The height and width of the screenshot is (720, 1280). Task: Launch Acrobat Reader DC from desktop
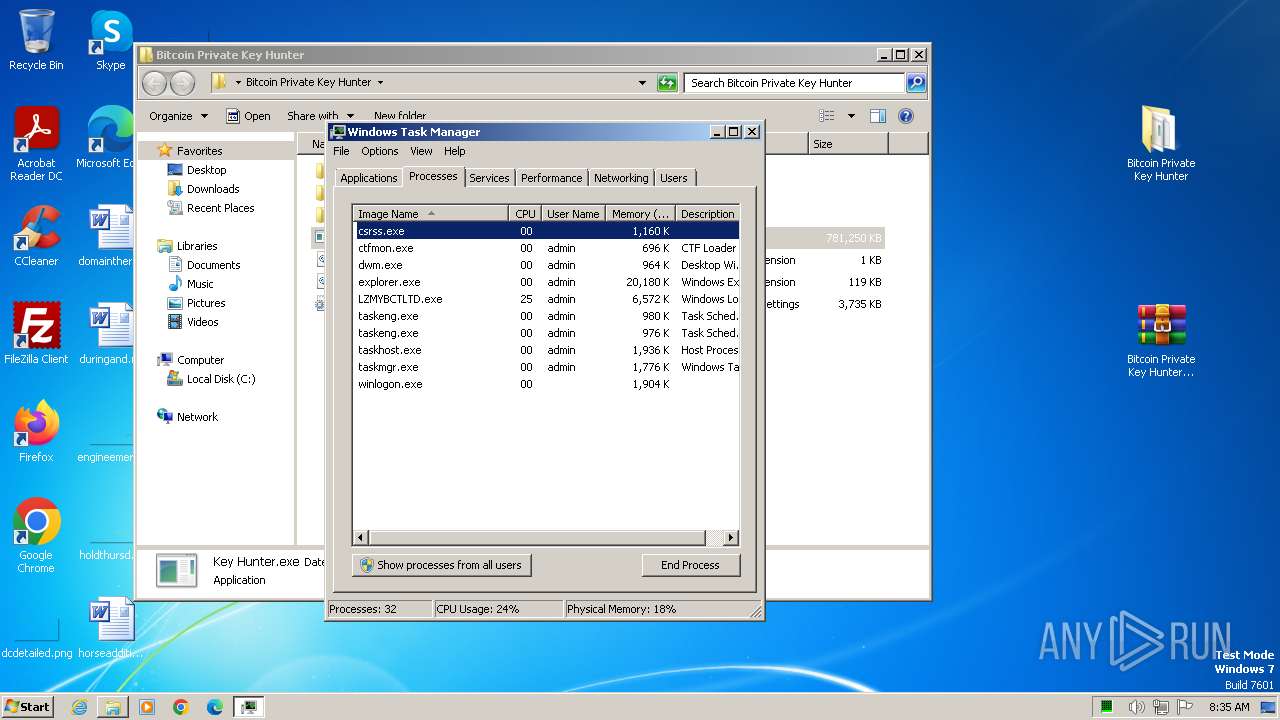36,144
